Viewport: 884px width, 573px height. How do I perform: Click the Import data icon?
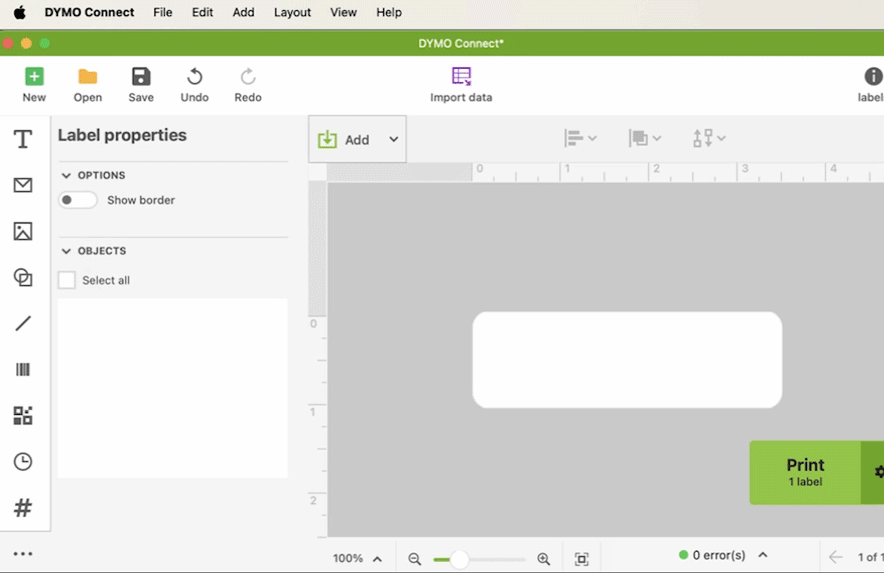pyautogui.click(x=461, y=77)
